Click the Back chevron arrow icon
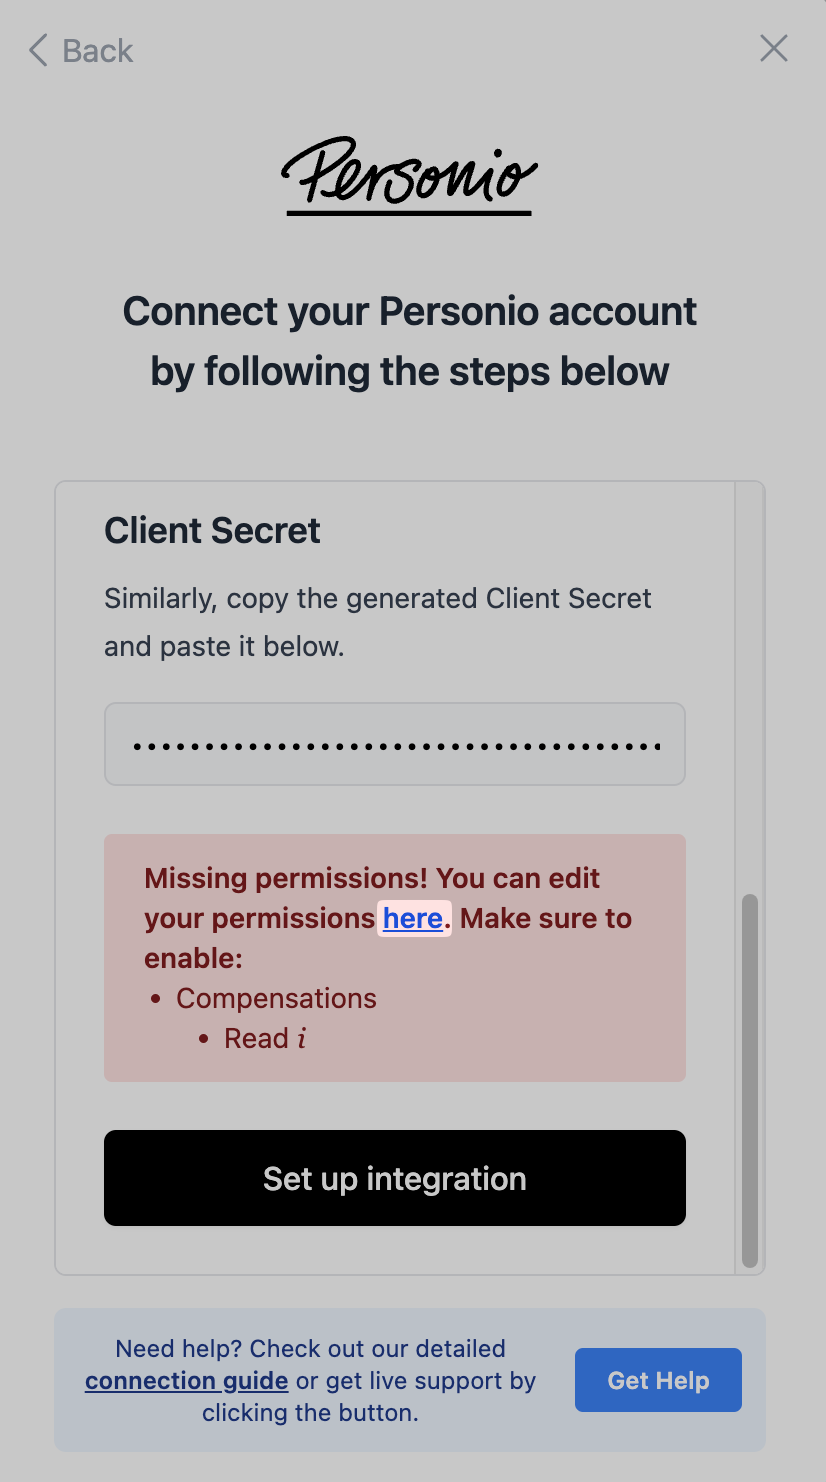Viewport: 826px width, 1482px height. click(38, 50)
